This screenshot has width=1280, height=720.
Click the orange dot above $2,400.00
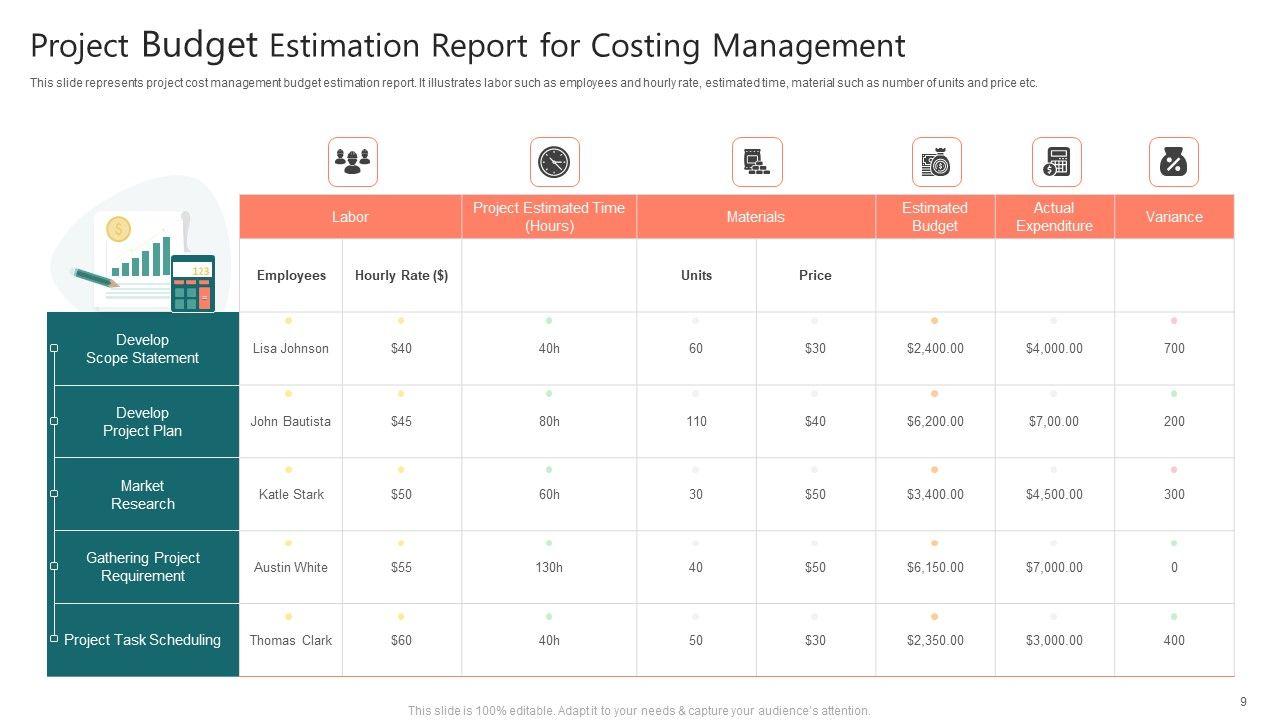click(935, 321)
